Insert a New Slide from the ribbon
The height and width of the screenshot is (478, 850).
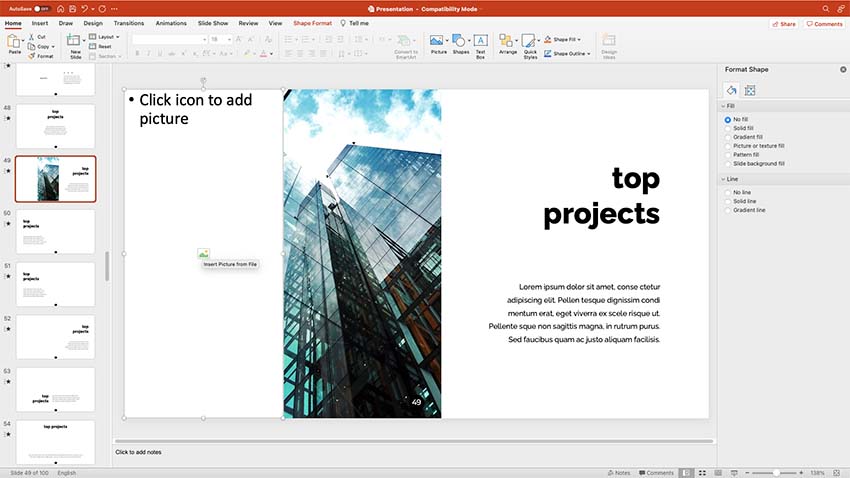click(x=75, y=42)
